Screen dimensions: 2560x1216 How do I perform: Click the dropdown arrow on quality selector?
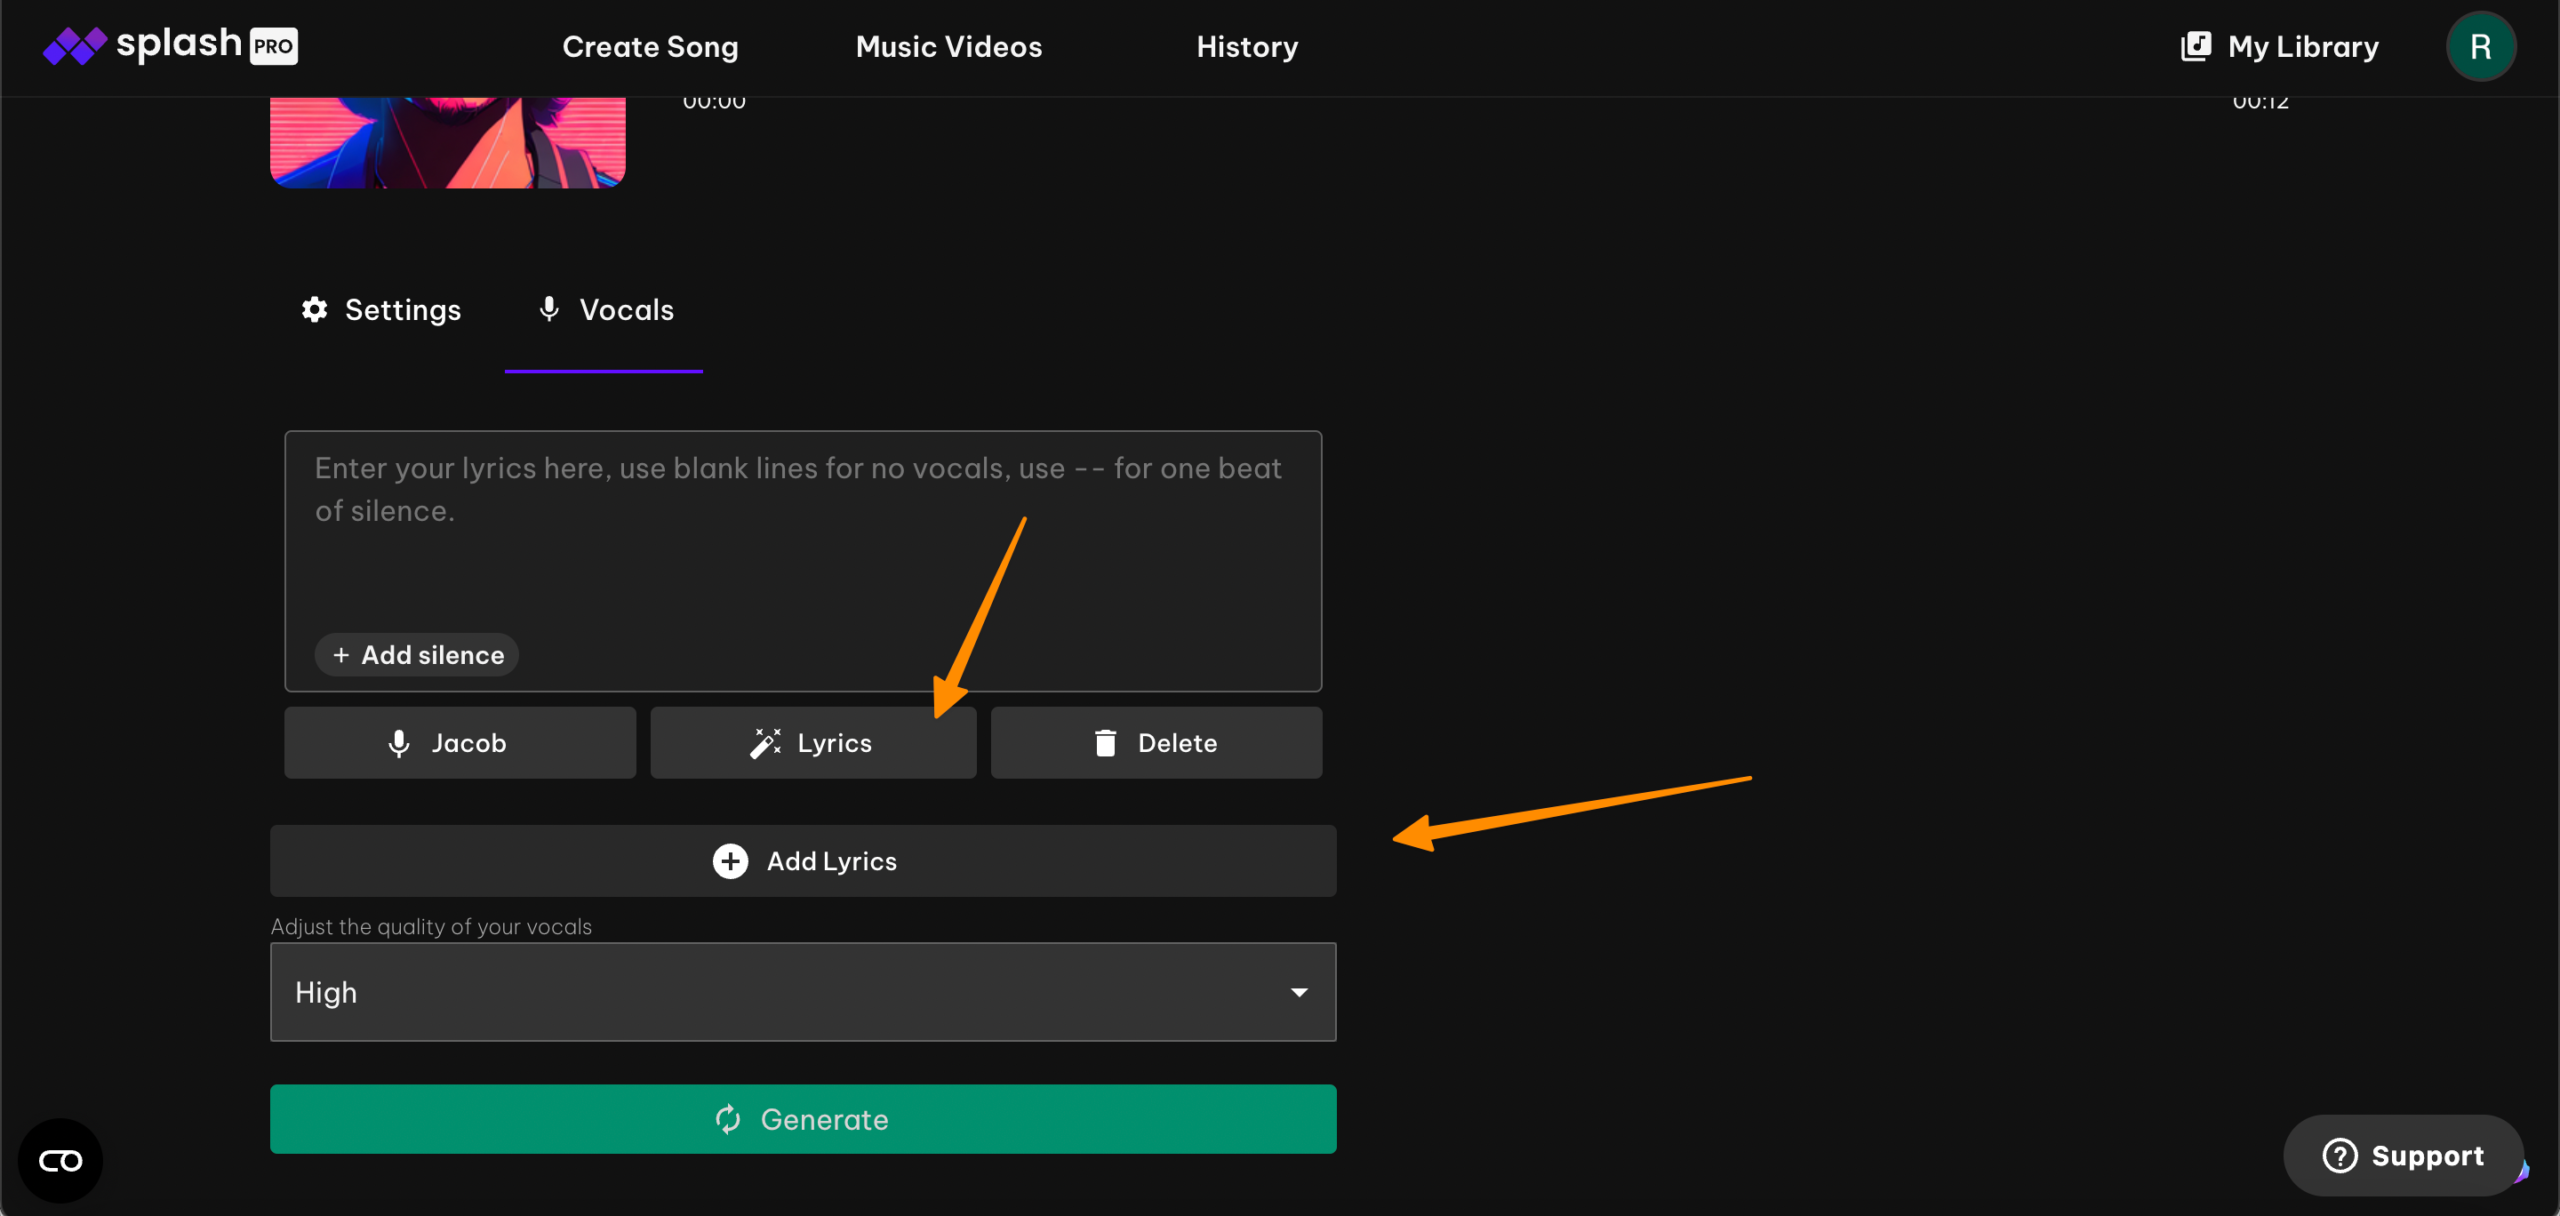1299,992
